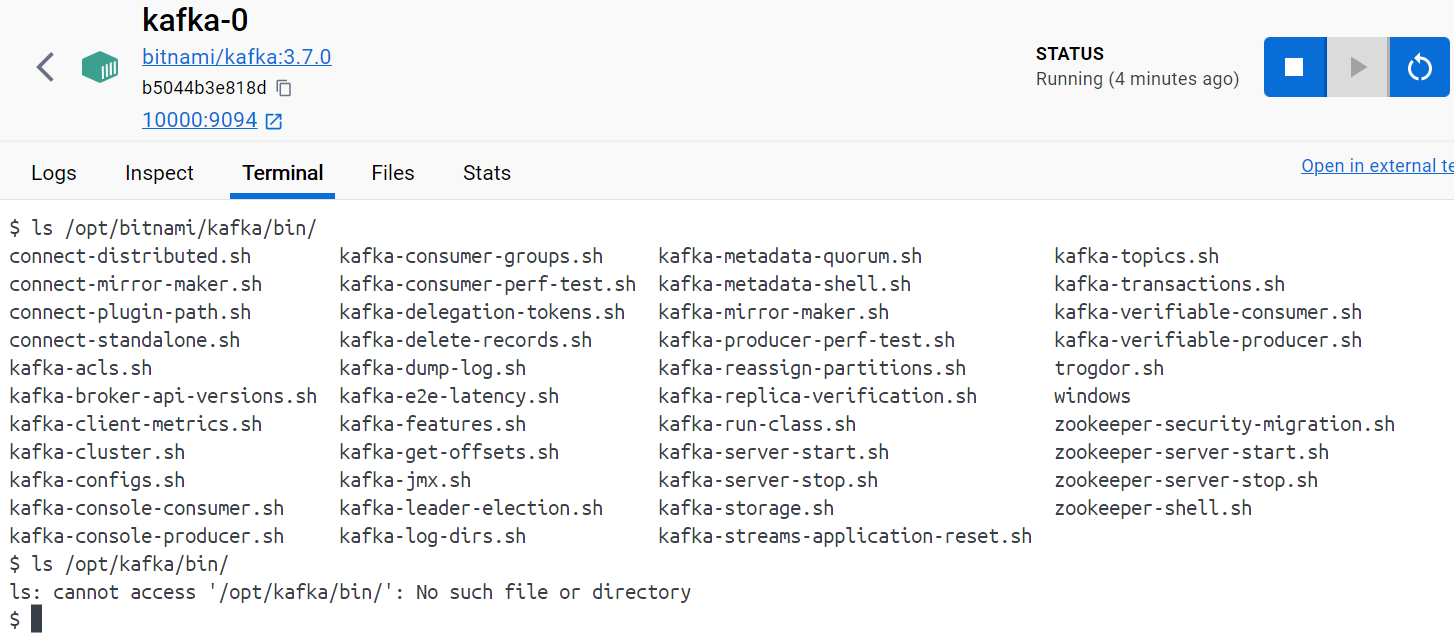Open the 10000:9094 port link
This screenshot has width=1454, height=637.
point(200,121)
